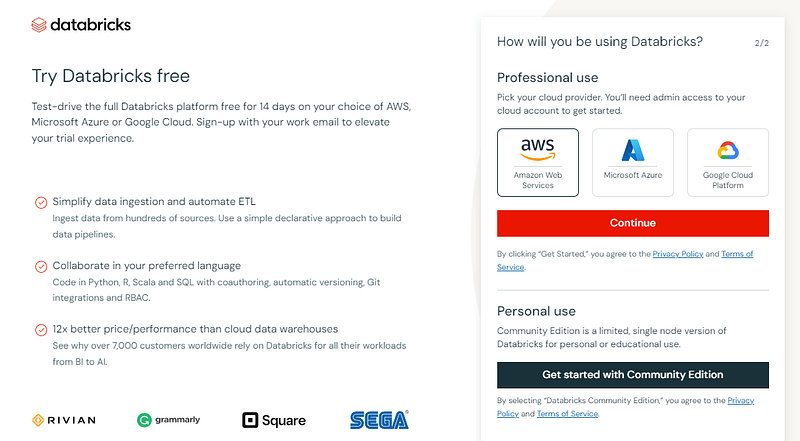Viewport: 800px width, 441px height.
Task: Open Terms of Service link under Continue
Action: [x=625, y=260]
